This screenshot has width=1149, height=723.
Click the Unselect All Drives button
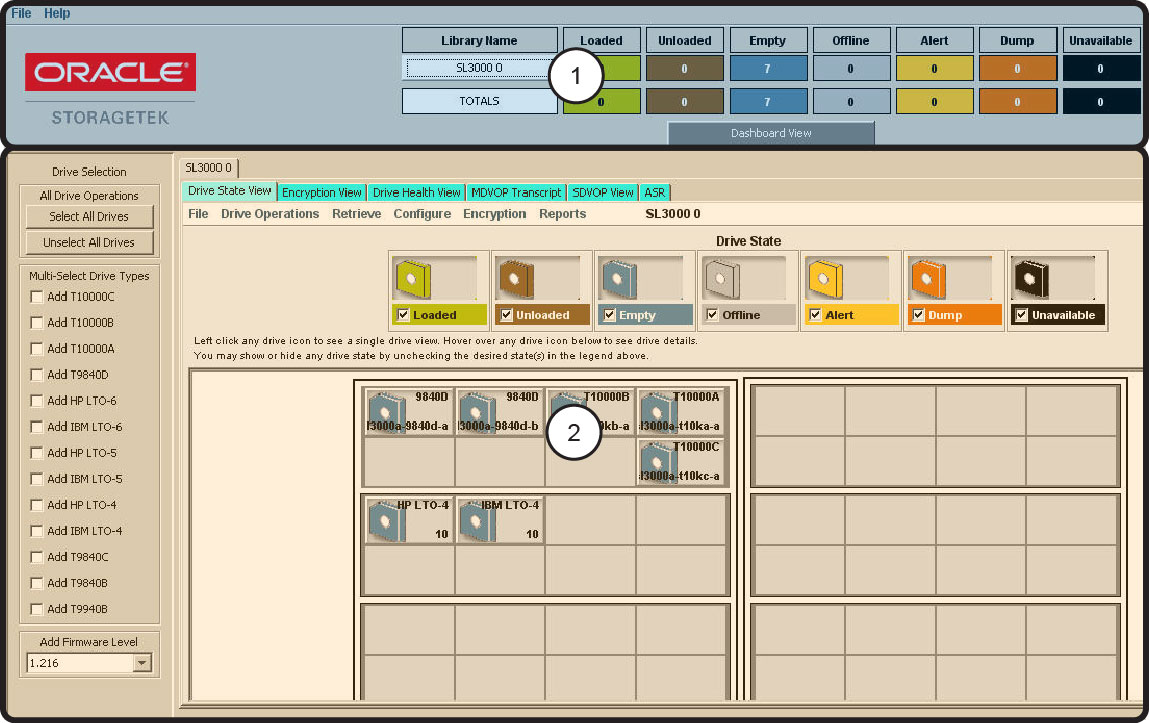(89, 242)
